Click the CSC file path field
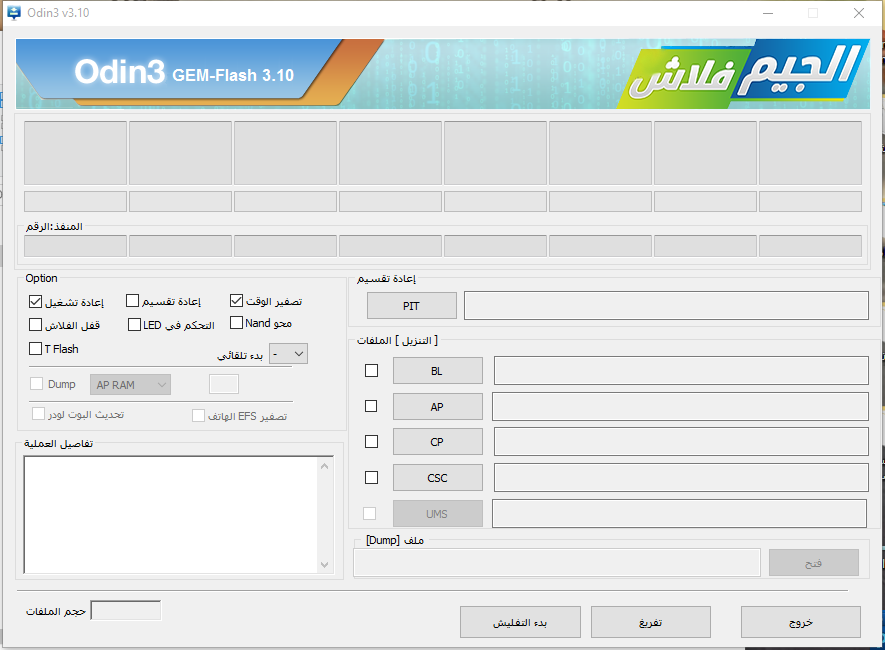885x650 pixels. (681, 478)
